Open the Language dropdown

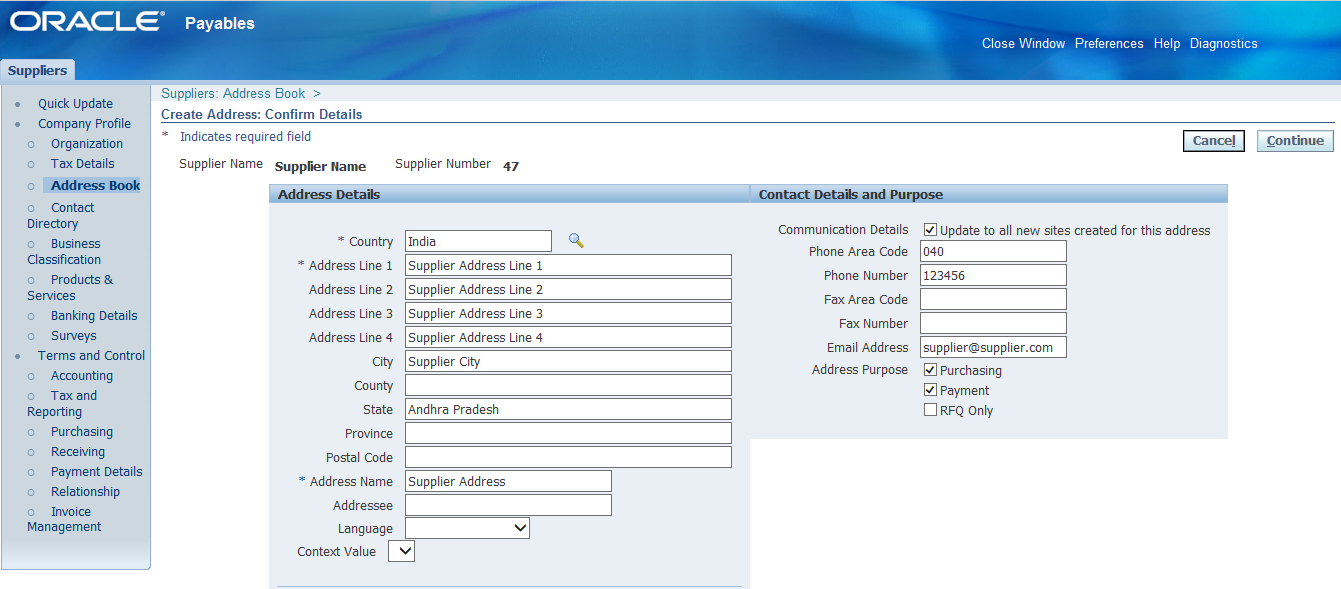click(467, 528)
